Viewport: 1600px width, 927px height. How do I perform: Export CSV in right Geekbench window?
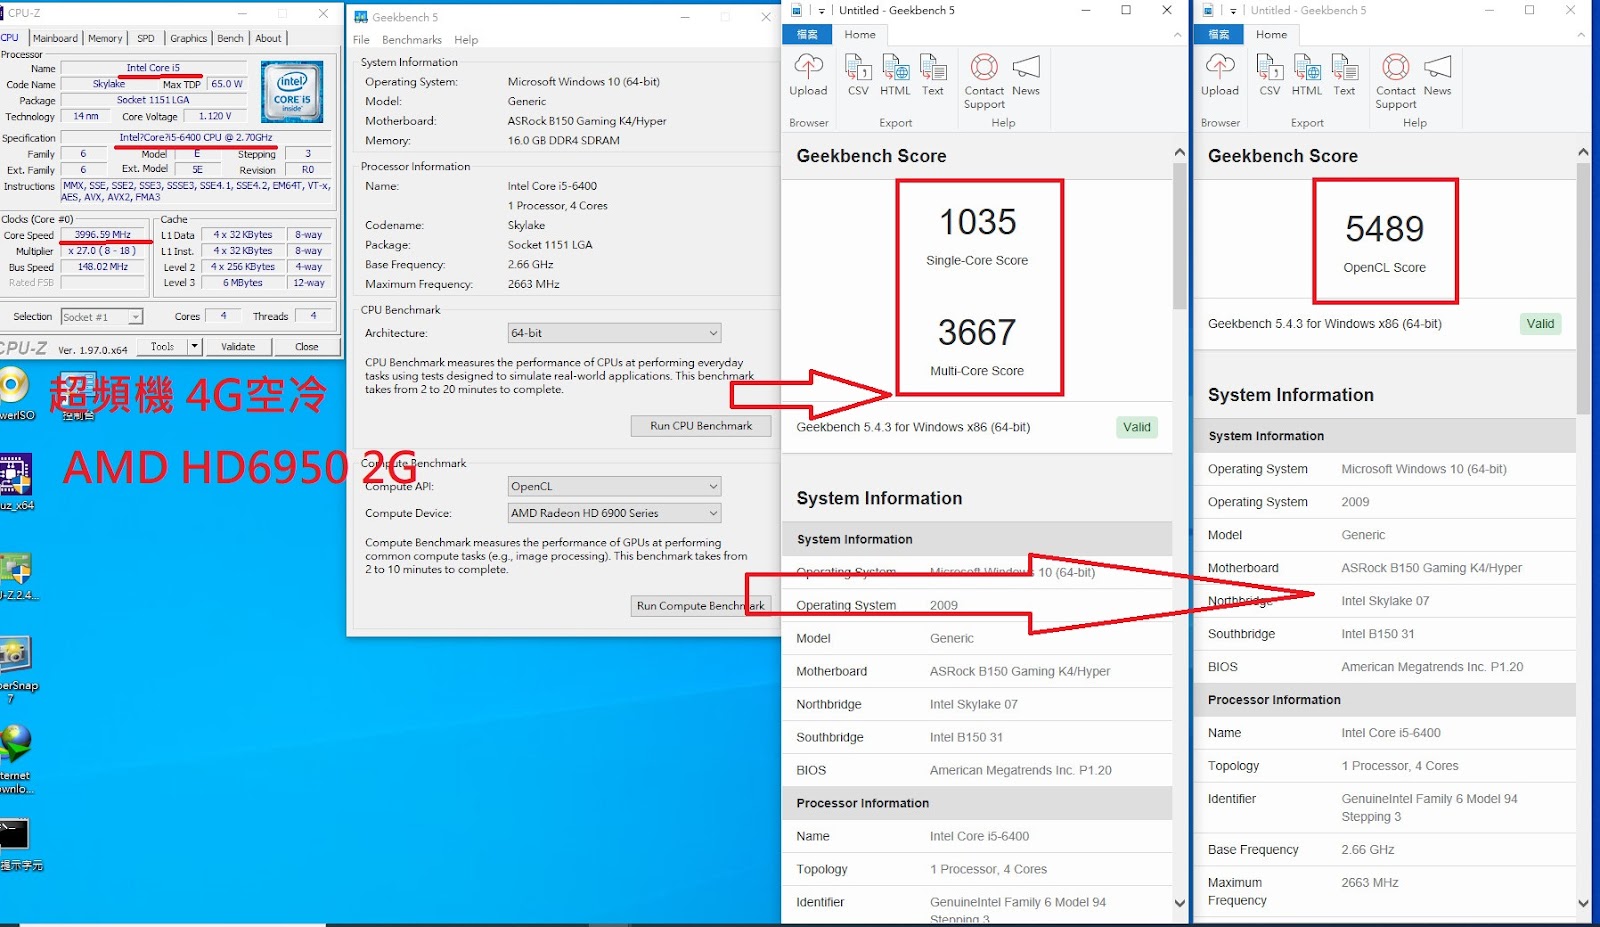click(1270, 67)
